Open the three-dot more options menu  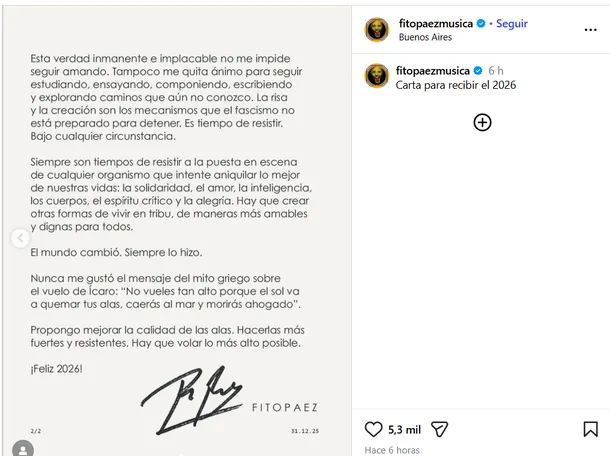pos(592,29)
